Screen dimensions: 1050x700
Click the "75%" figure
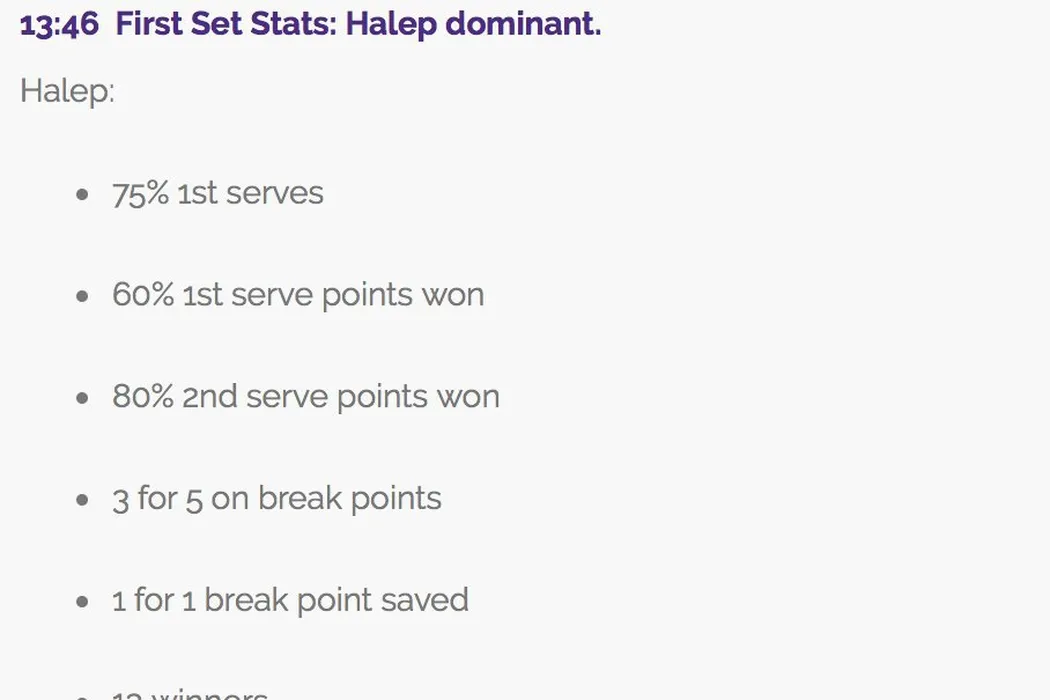pos(140,193)
